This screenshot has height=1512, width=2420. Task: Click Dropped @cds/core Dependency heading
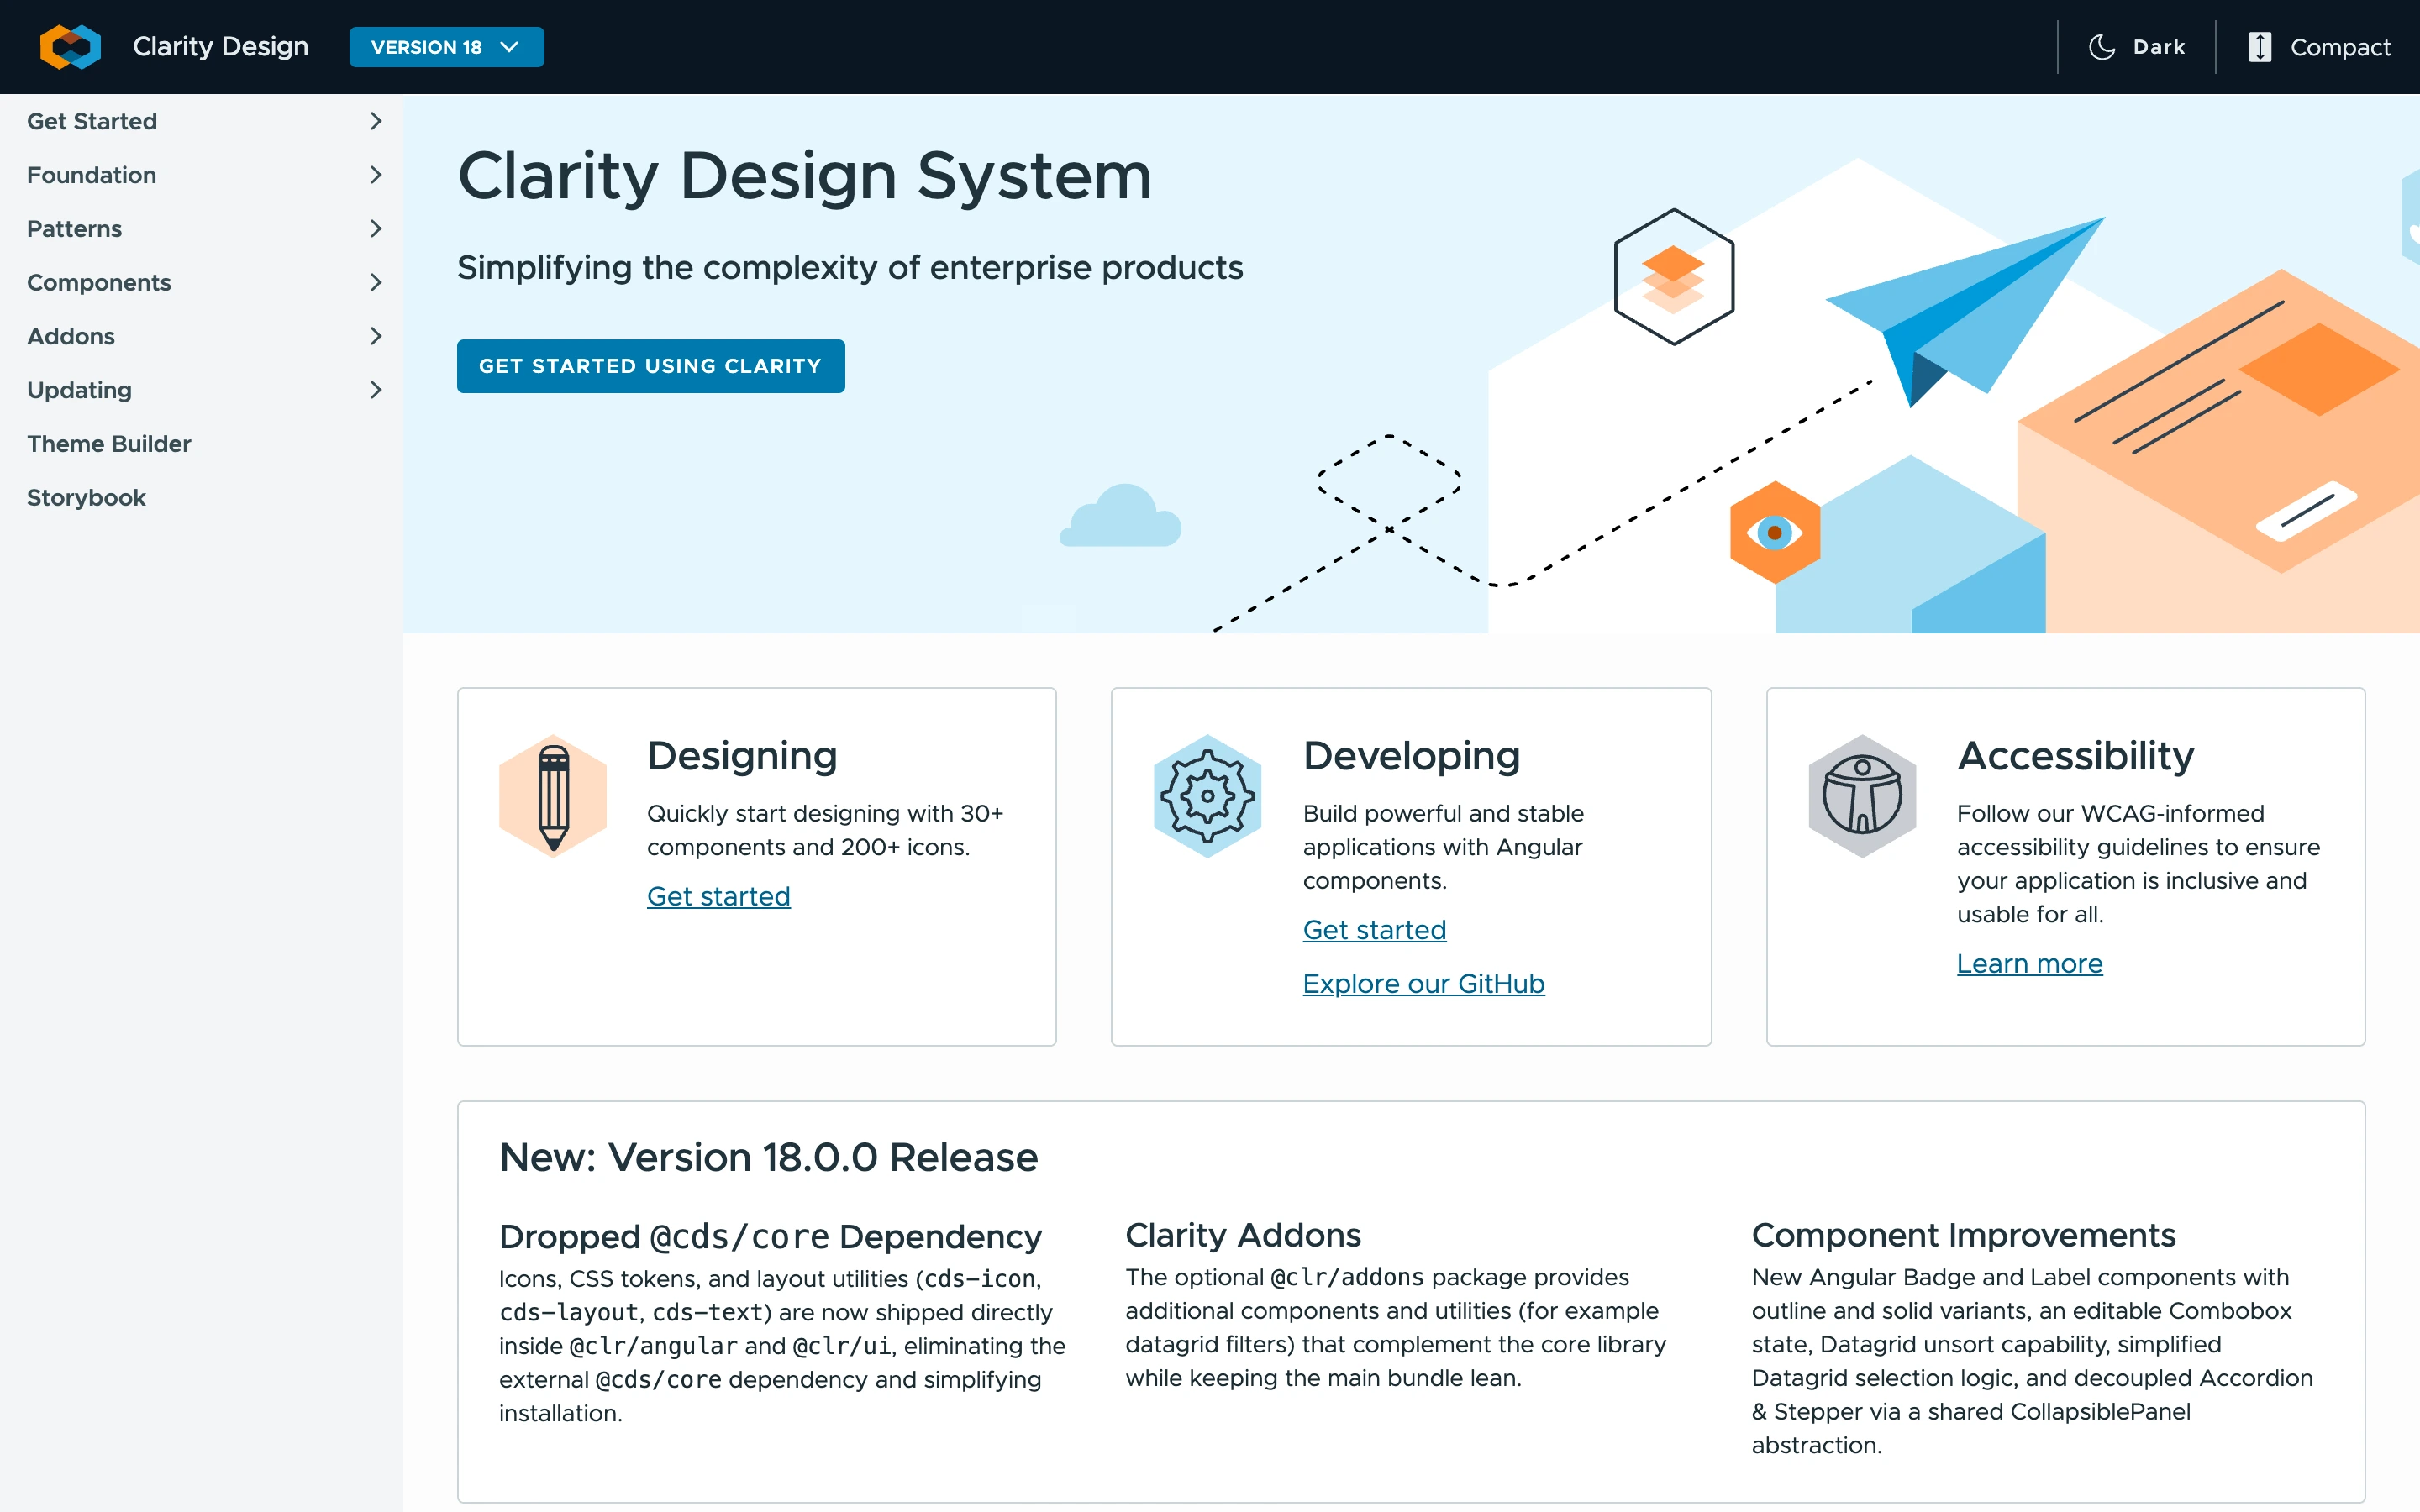tap(770, 1237)
